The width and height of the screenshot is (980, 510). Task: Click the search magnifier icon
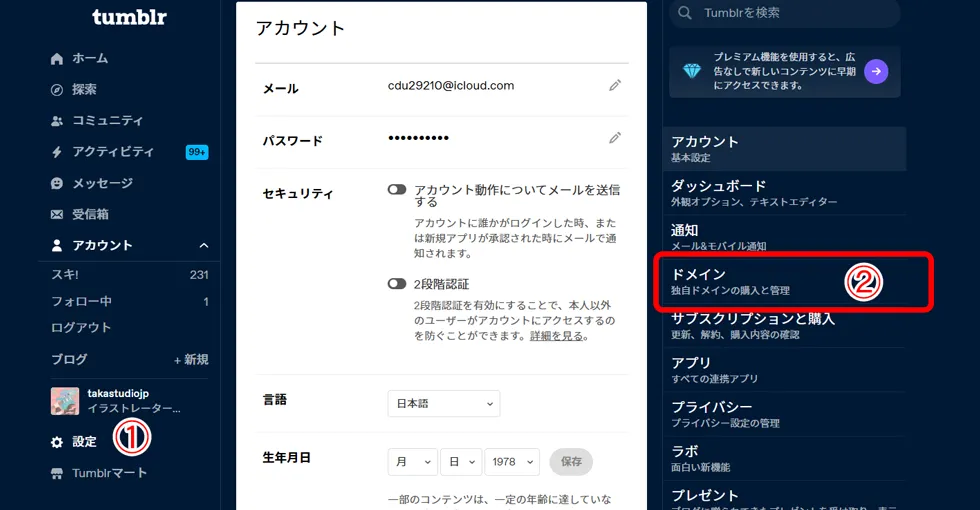[685, 12]
